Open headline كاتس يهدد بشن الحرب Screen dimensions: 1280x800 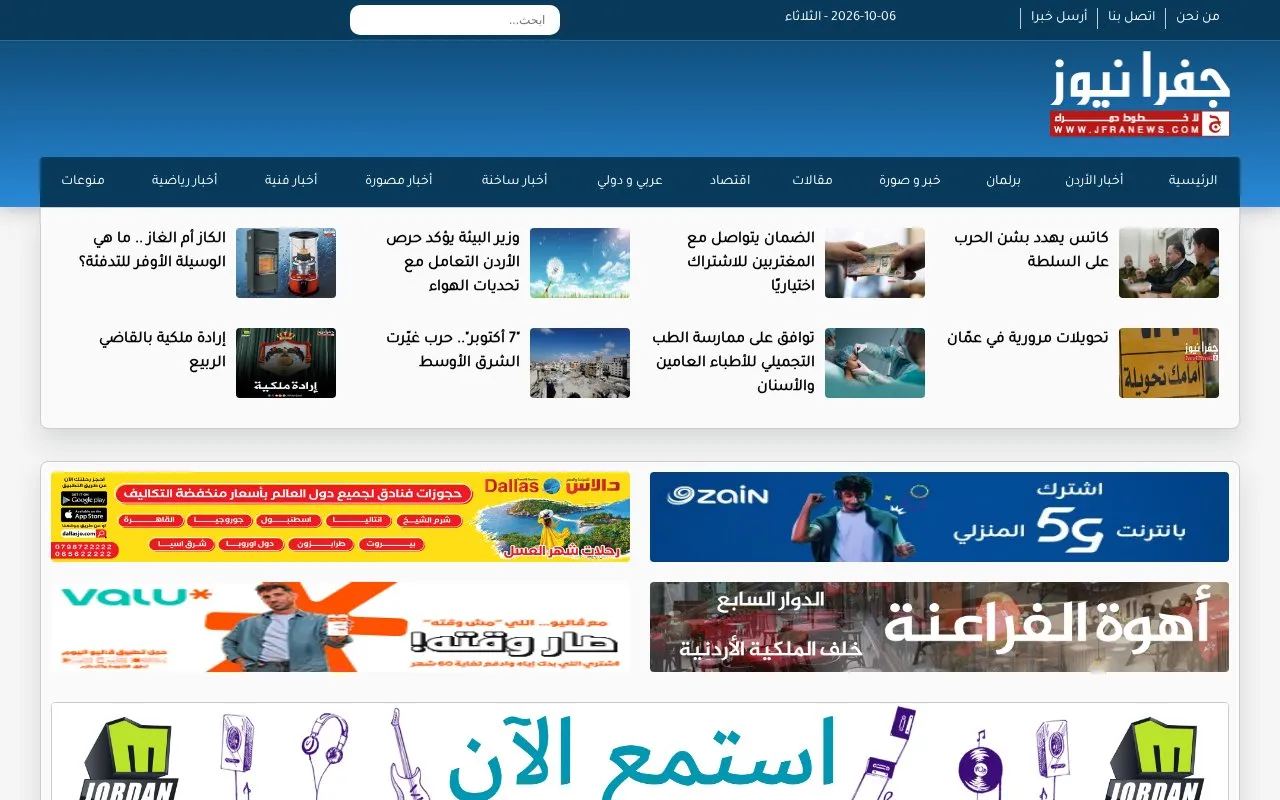(x=1031, y=250)
